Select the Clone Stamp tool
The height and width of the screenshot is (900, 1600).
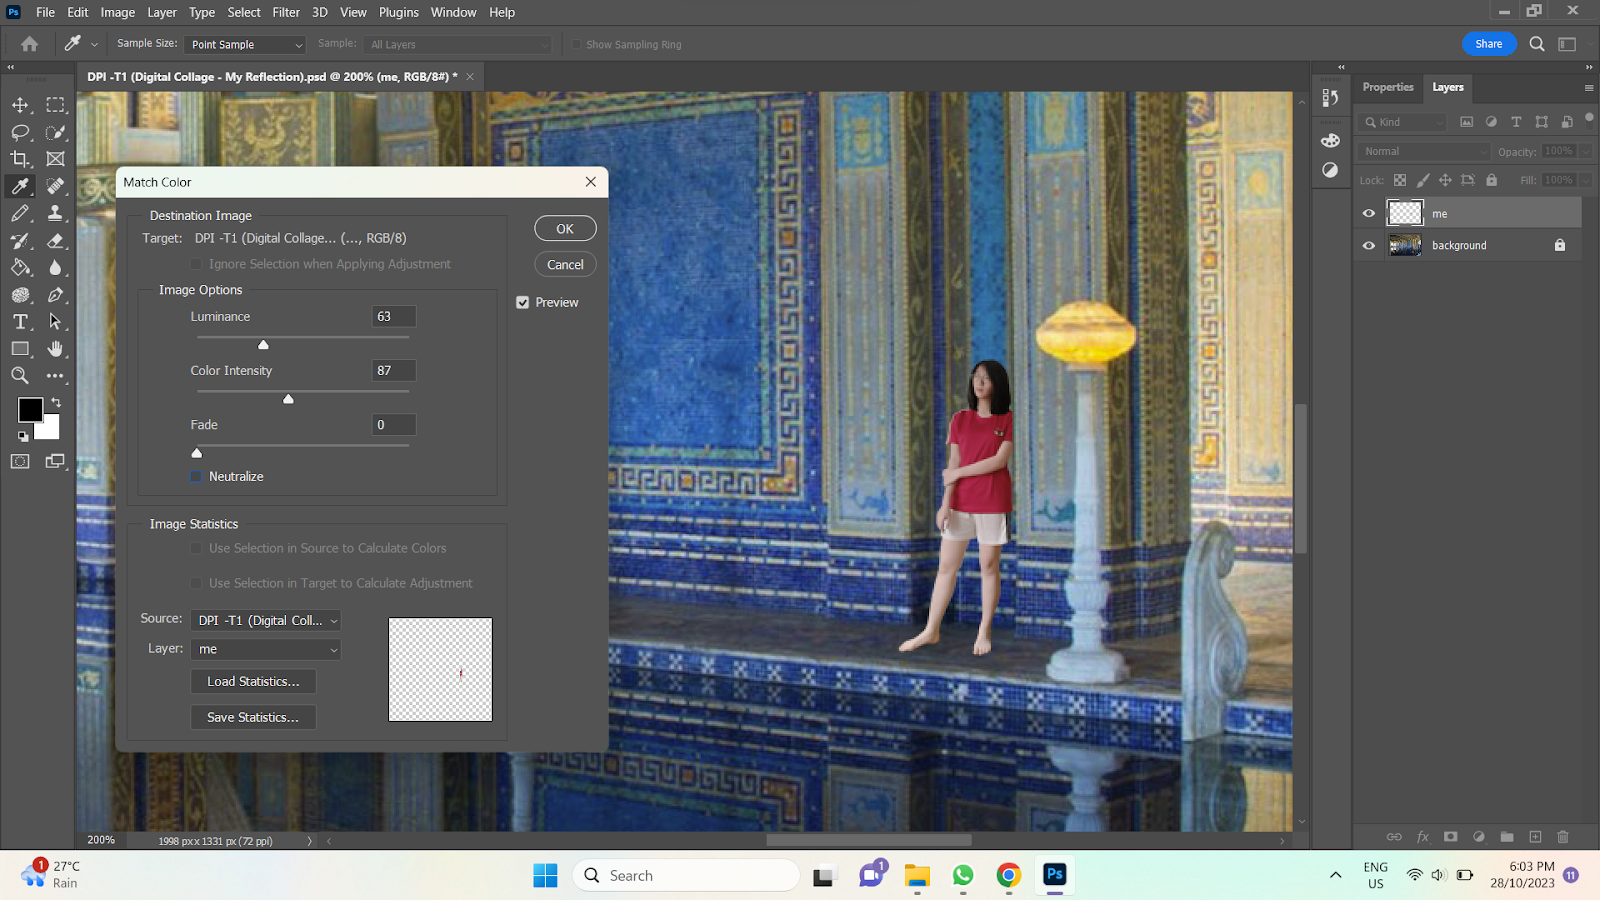[x=56, y=213]
